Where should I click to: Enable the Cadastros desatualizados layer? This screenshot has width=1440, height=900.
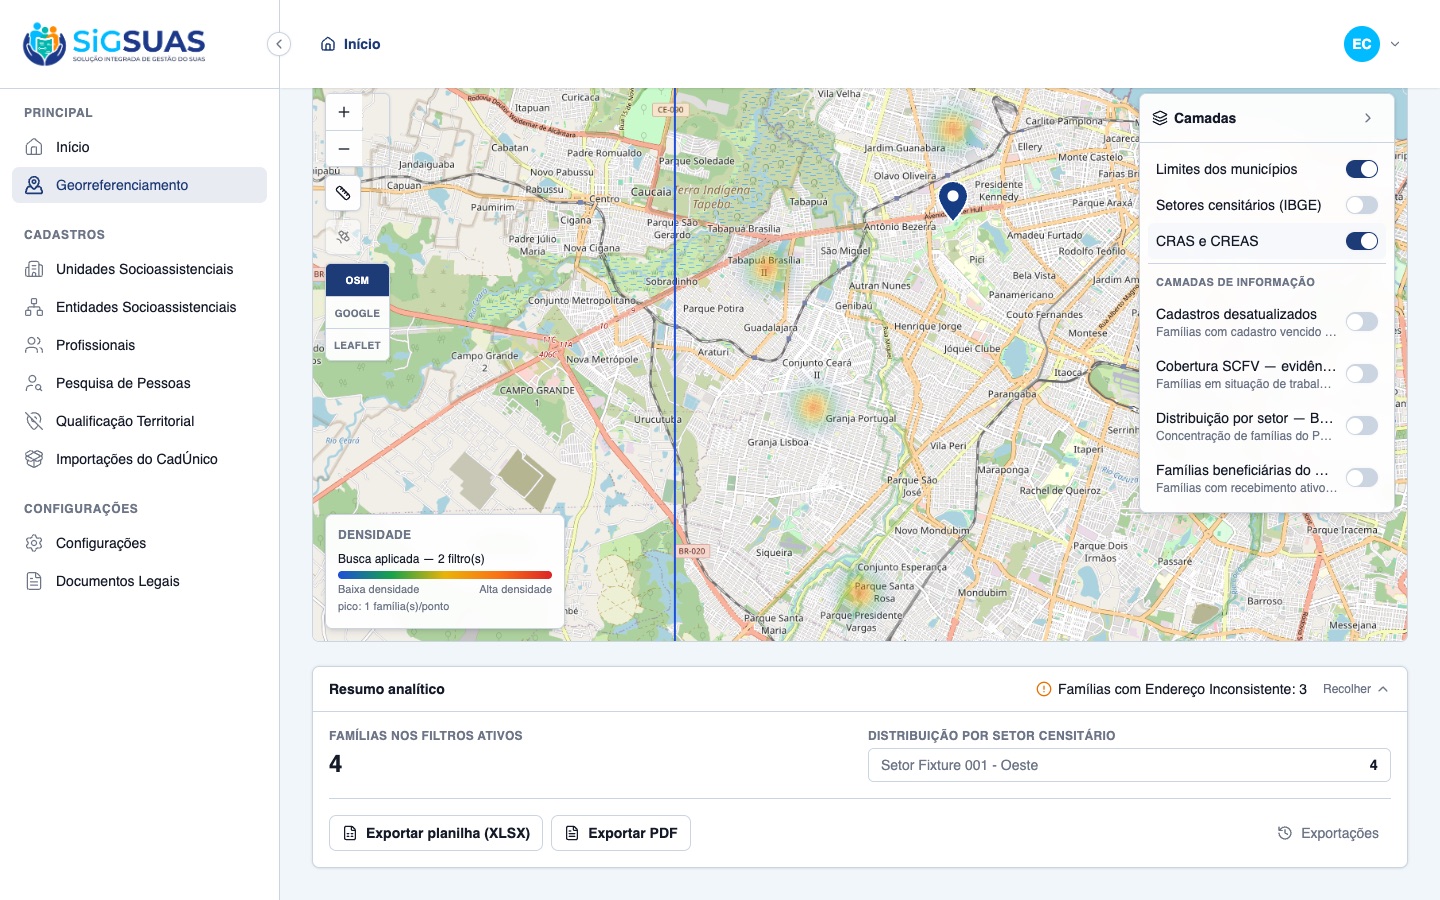[x=1362, y=321]
